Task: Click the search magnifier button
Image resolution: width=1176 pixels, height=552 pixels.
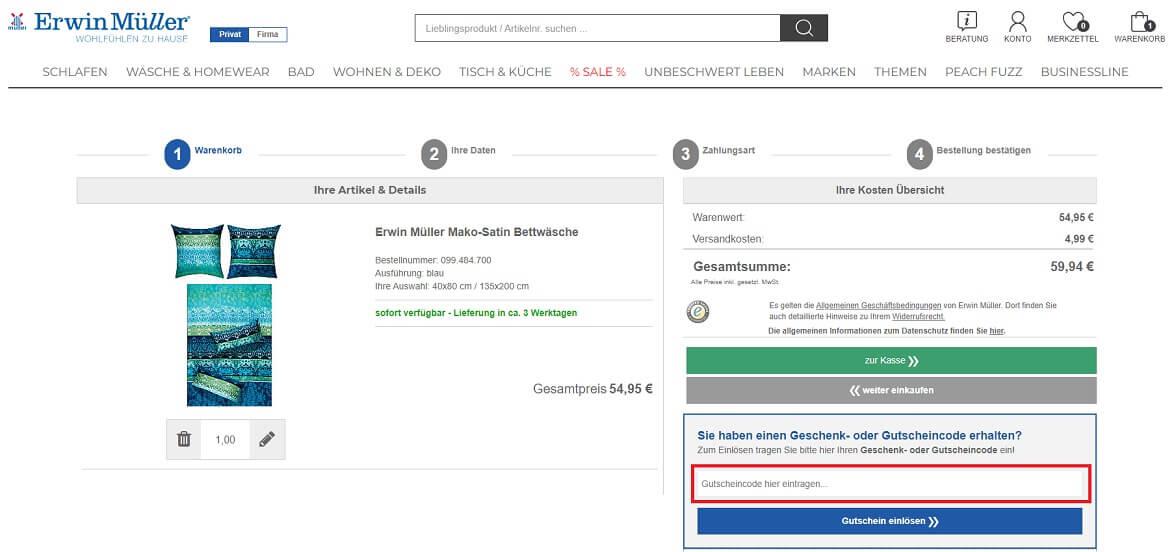Action: [804, 28]
